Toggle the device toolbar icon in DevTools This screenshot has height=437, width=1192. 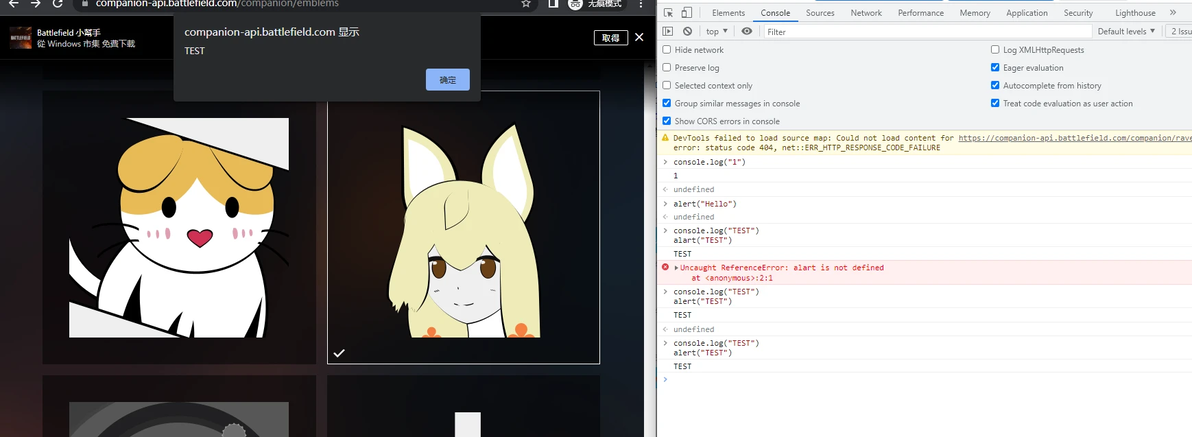tap(686, 13)
